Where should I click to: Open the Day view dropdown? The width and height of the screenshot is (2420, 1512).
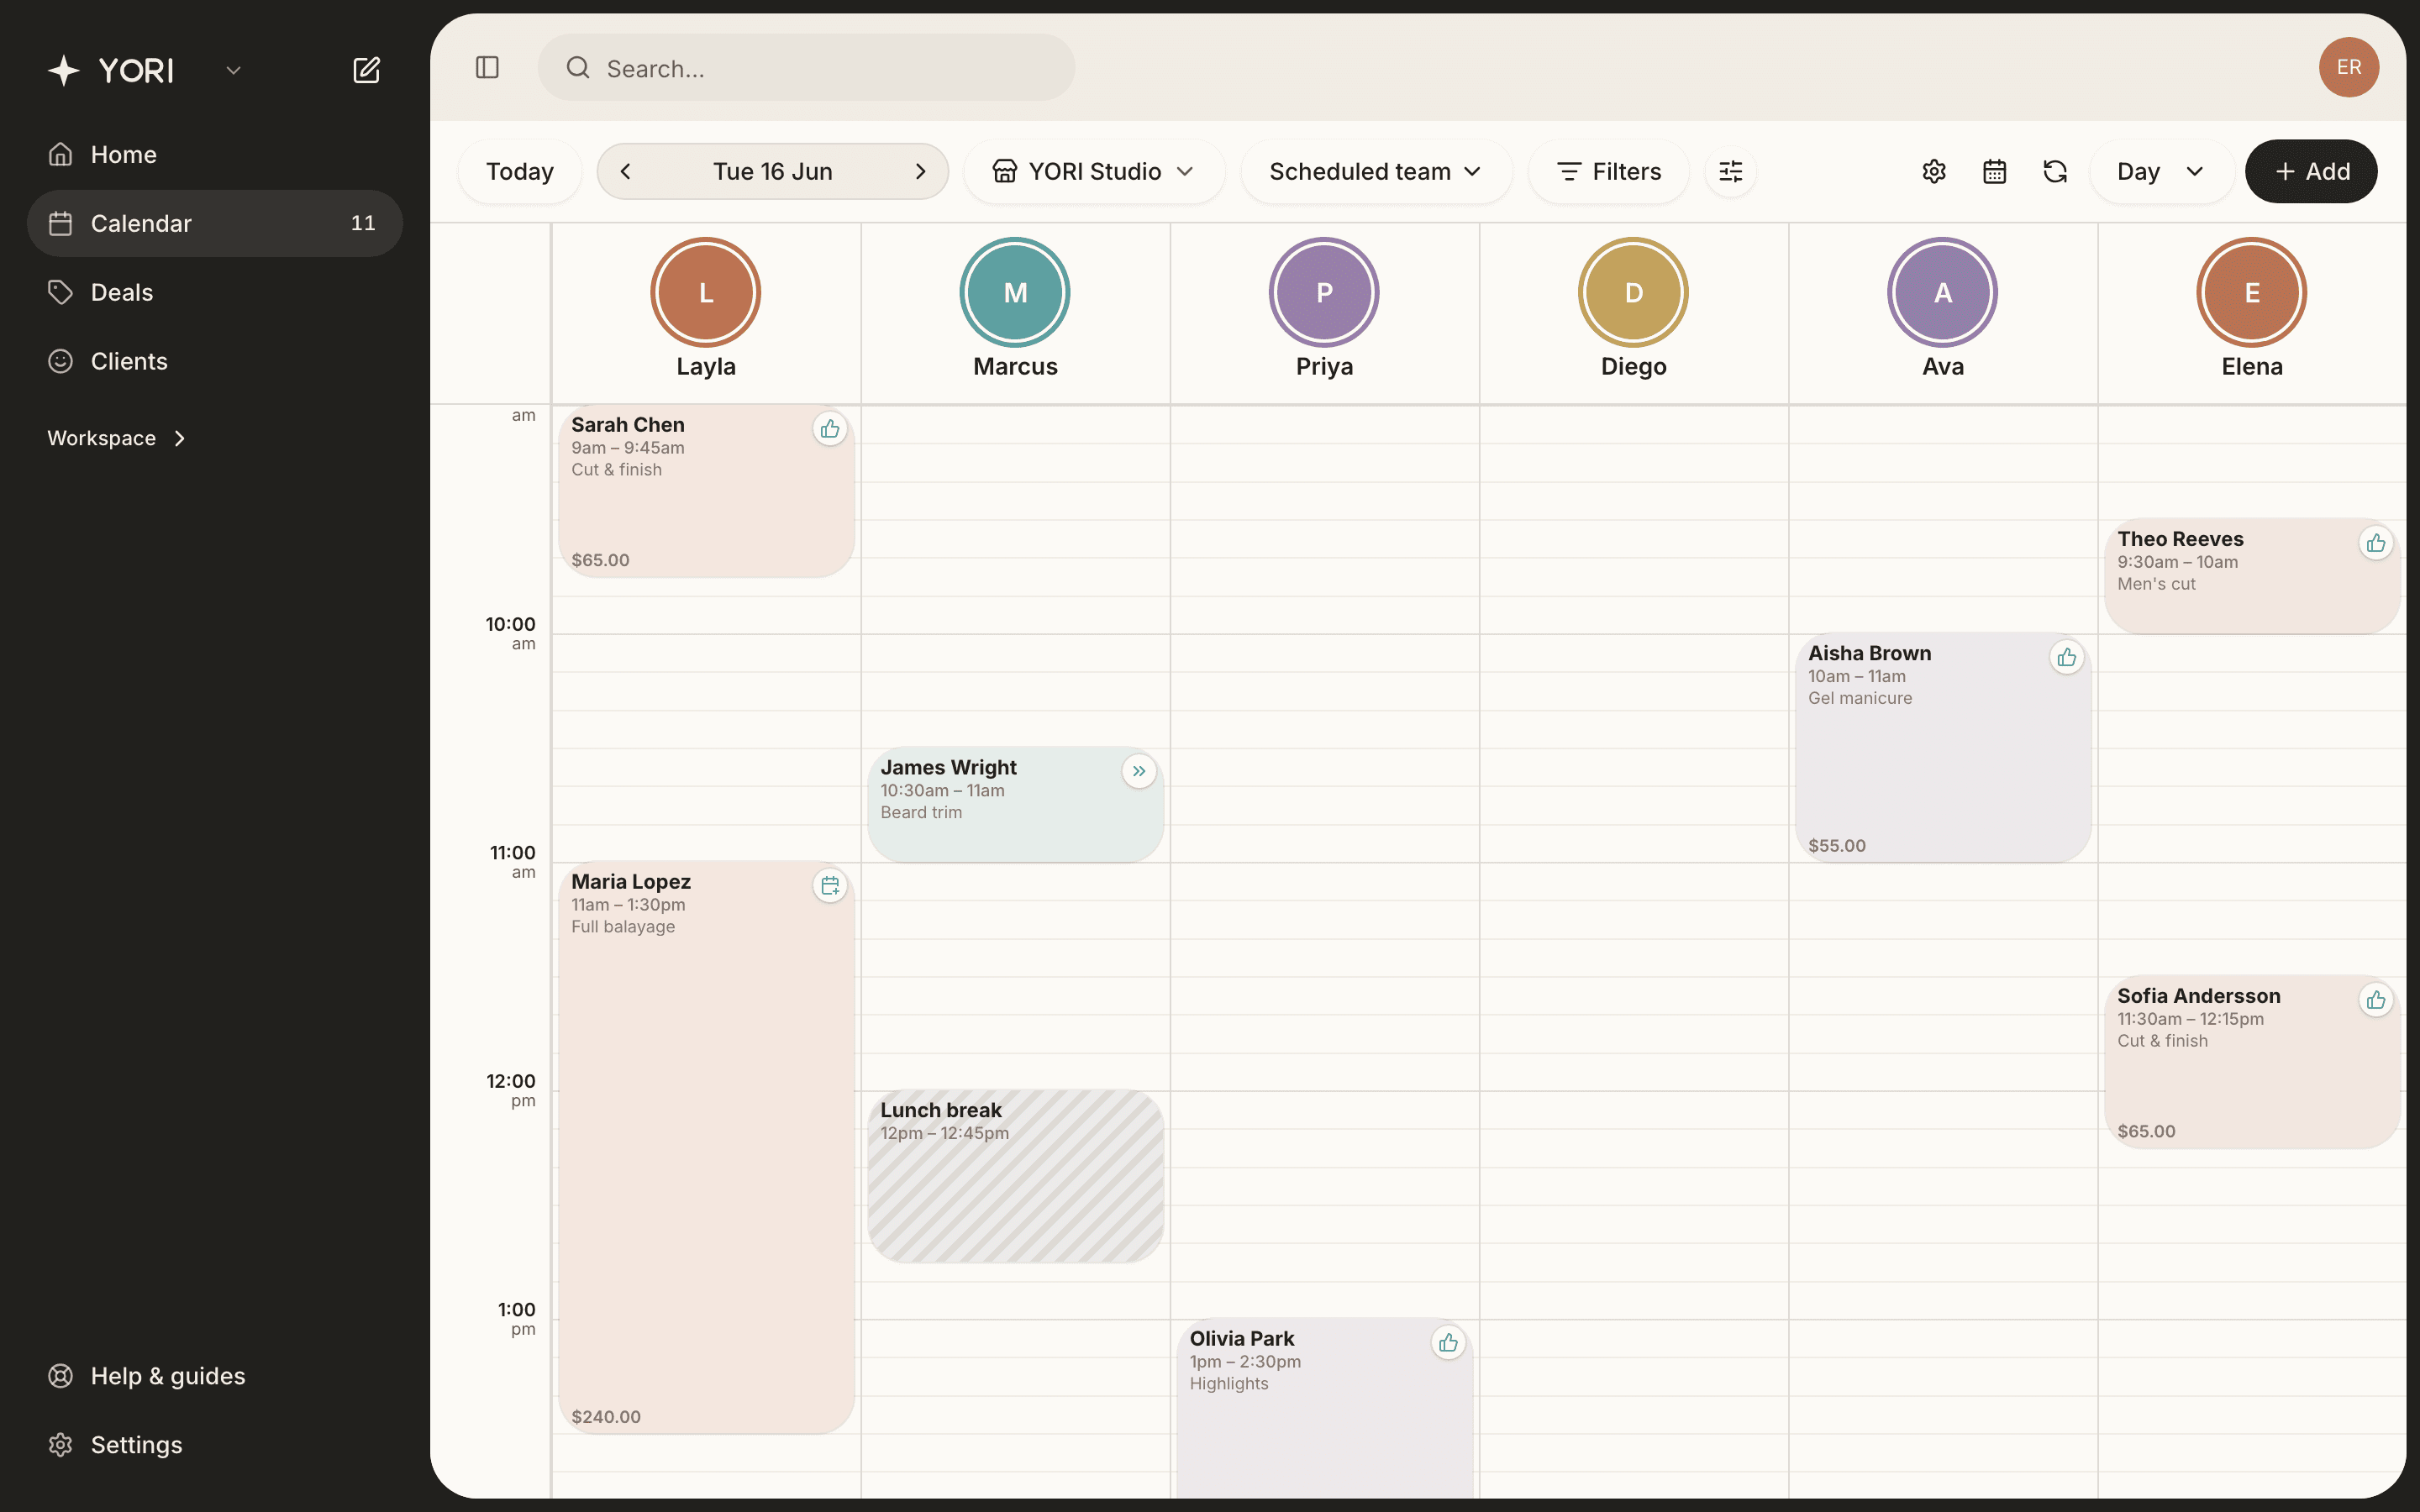pyautogui.click(x=2161, y=171)
